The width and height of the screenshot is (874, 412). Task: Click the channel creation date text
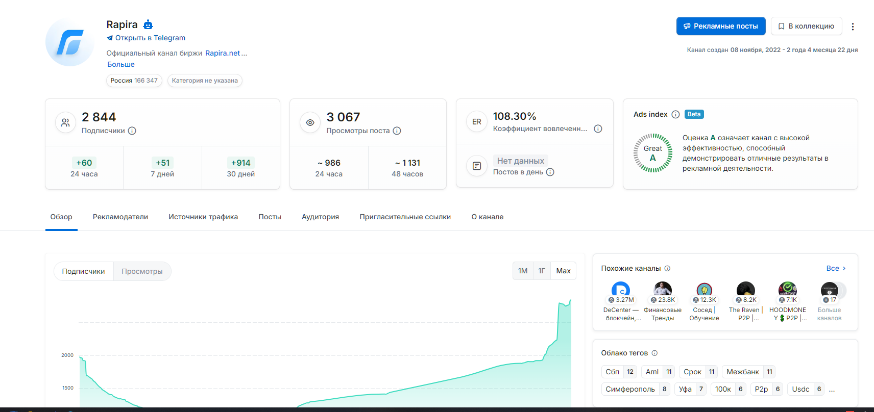tap(772, 50)
